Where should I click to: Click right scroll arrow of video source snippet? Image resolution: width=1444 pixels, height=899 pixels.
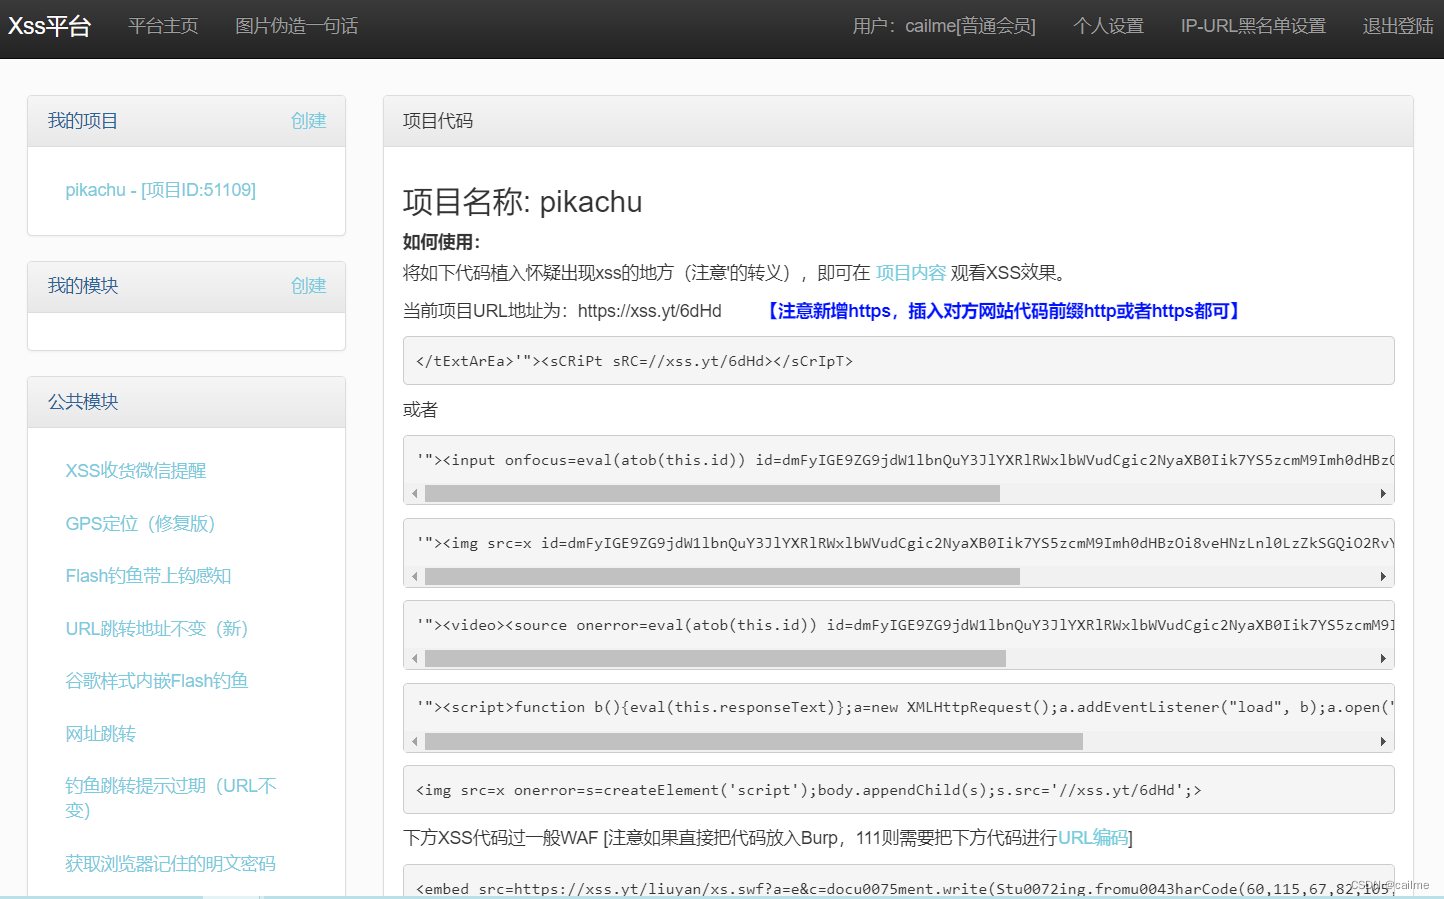coord(1383,659)
